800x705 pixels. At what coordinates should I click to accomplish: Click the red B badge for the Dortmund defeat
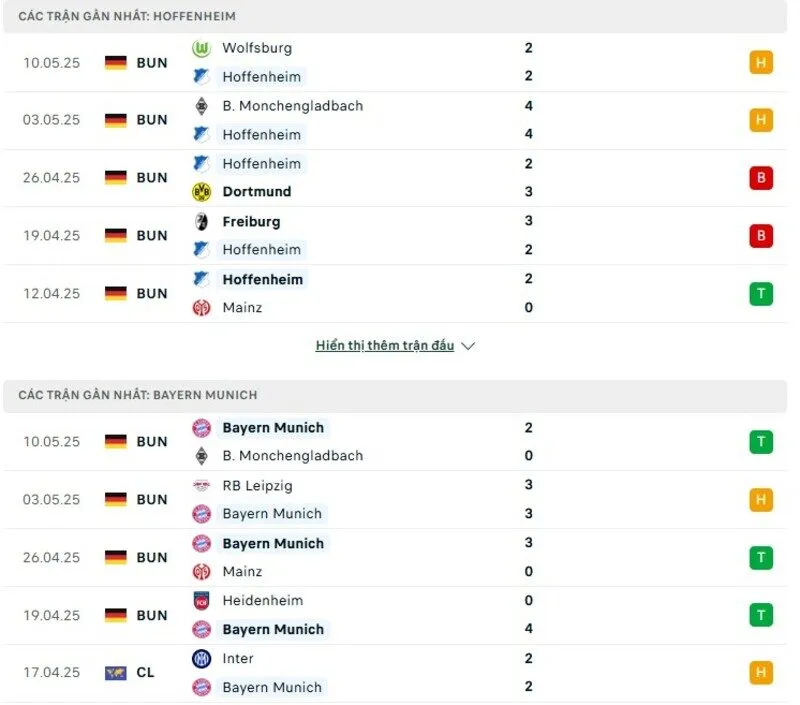(x=761, y=177)
